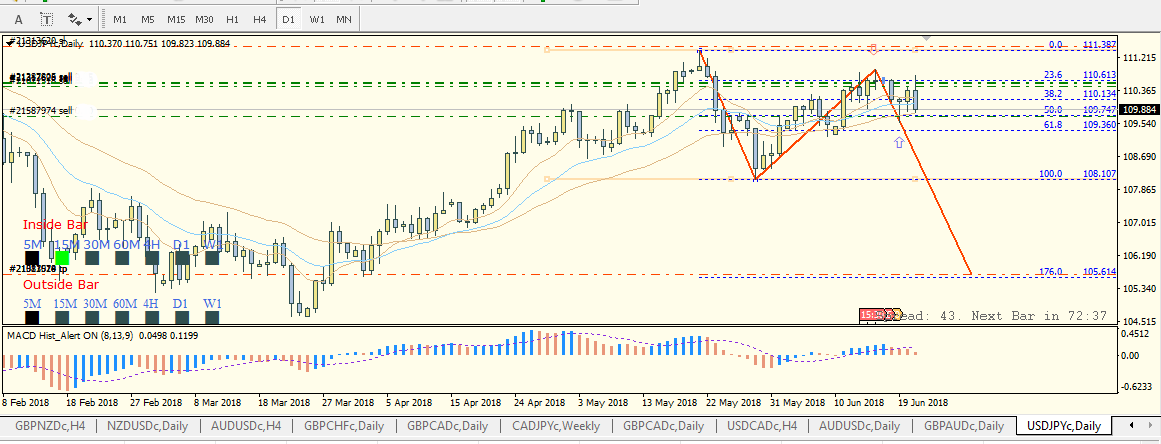Choose the arrows objects tool icon
This screenshot has width=1161, height=444.
[75, 18]
